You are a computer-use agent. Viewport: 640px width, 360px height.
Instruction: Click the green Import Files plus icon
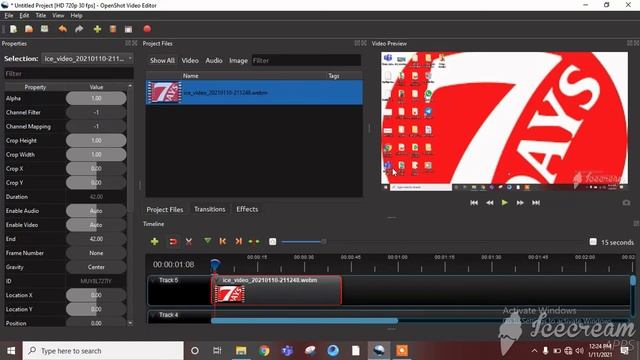tap(97, 29)
